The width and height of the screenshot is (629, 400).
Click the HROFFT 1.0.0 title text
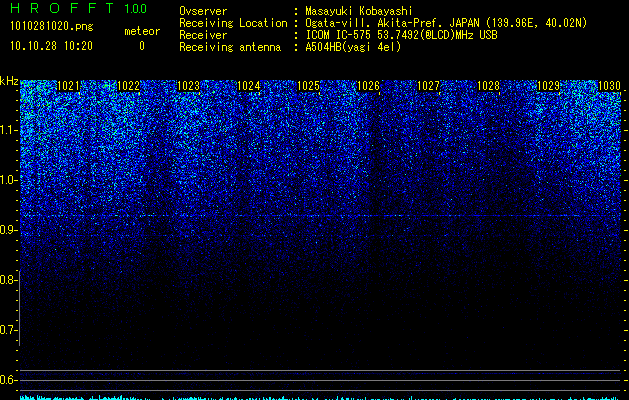coord(78,8)
